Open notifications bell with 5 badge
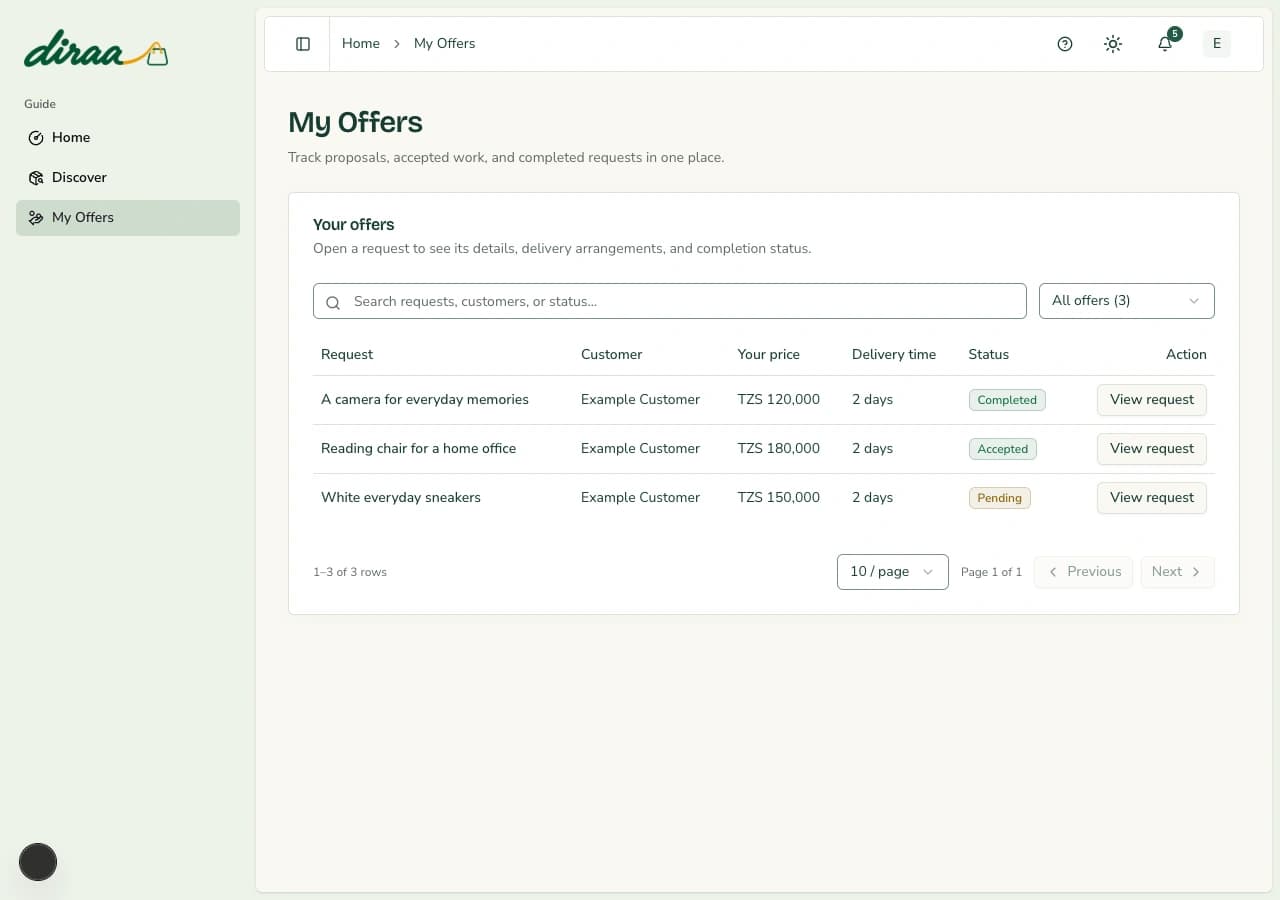Screen dimensions: 1280x900 1165,44
